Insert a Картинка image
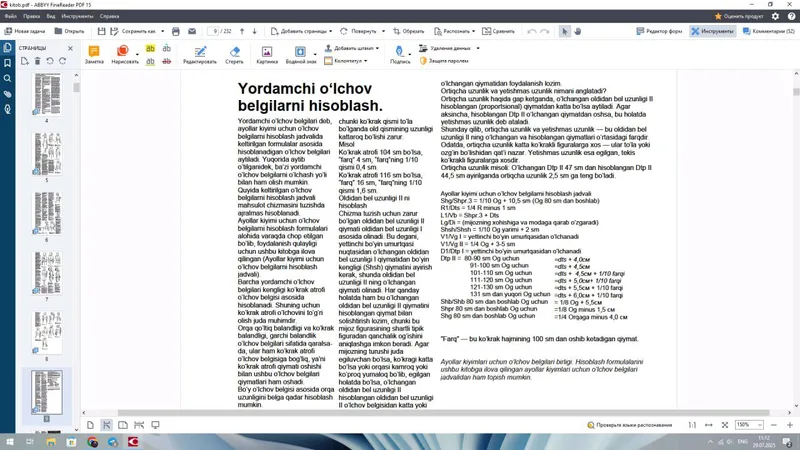Image resolution: width=800 pixels, height=450 pixels. coord(267,55)
